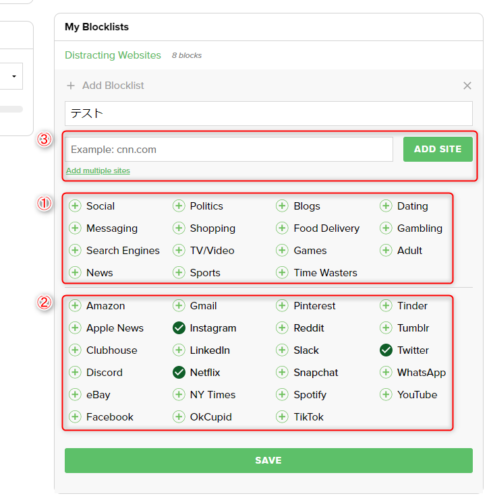Add Reddit using its plus icon
Image resolution: width=491 pixels, height=500 pixels.
[282, 328]
